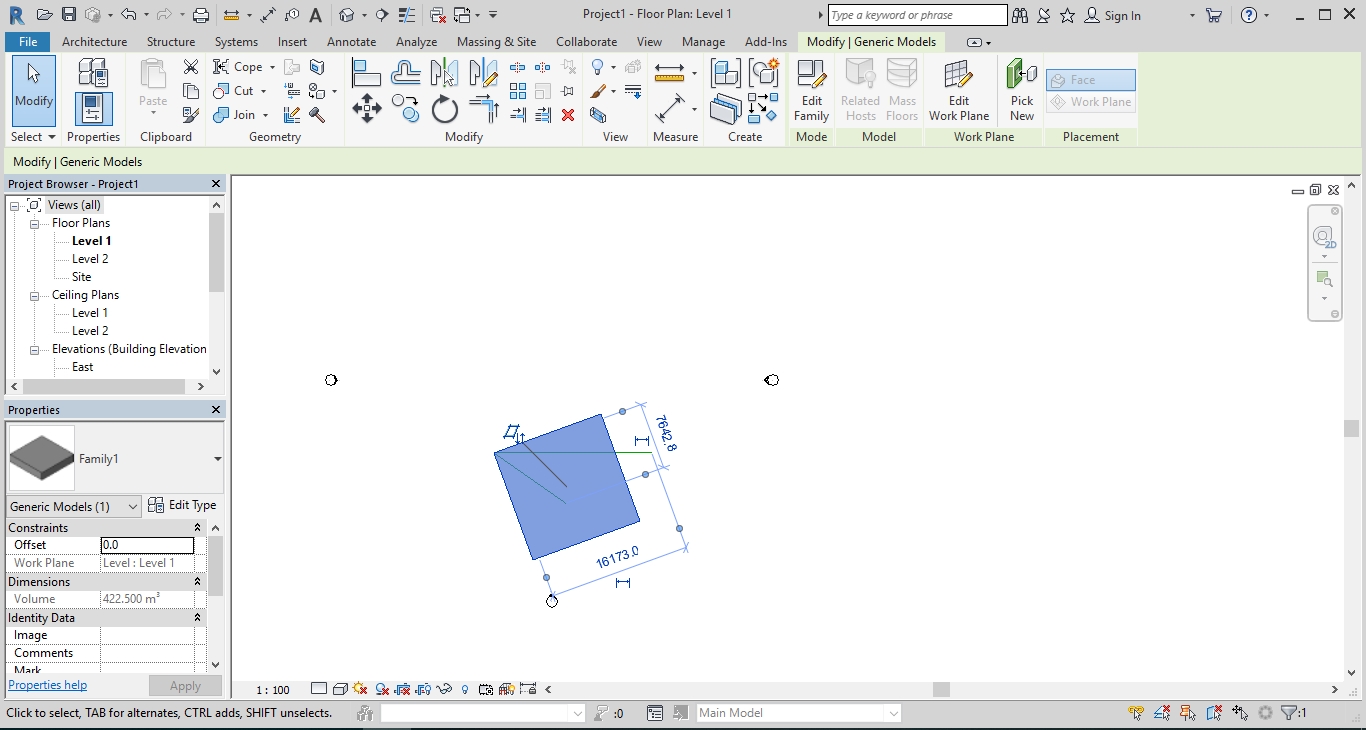
Task: Switch to the Architecture ribbon tab
Action: pos(94,42)
